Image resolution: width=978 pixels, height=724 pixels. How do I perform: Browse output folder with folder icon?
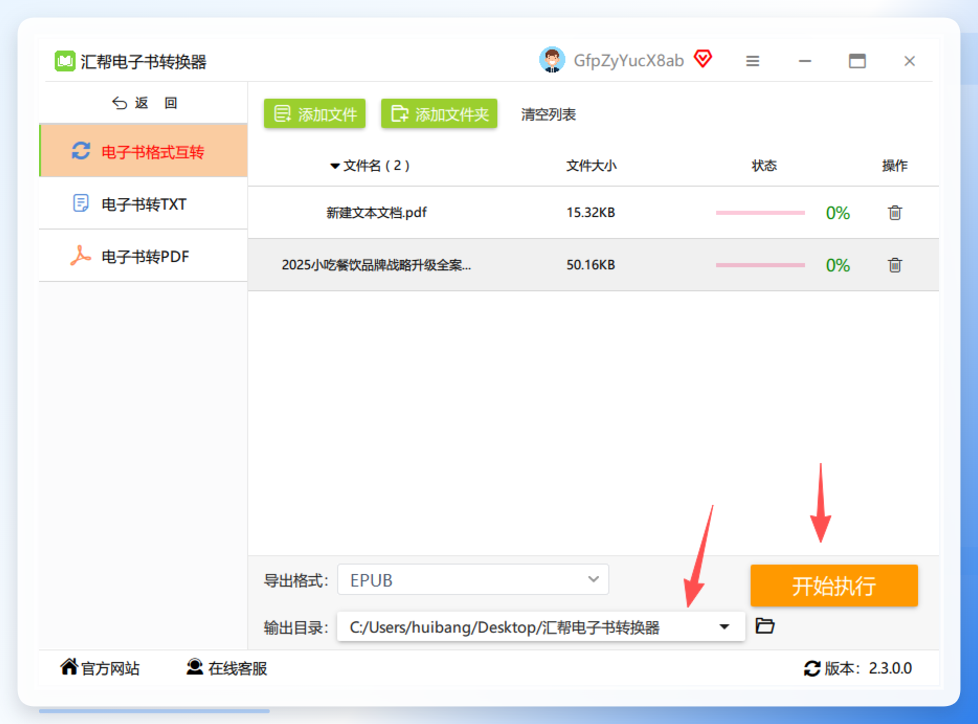(x=765, y=625)
